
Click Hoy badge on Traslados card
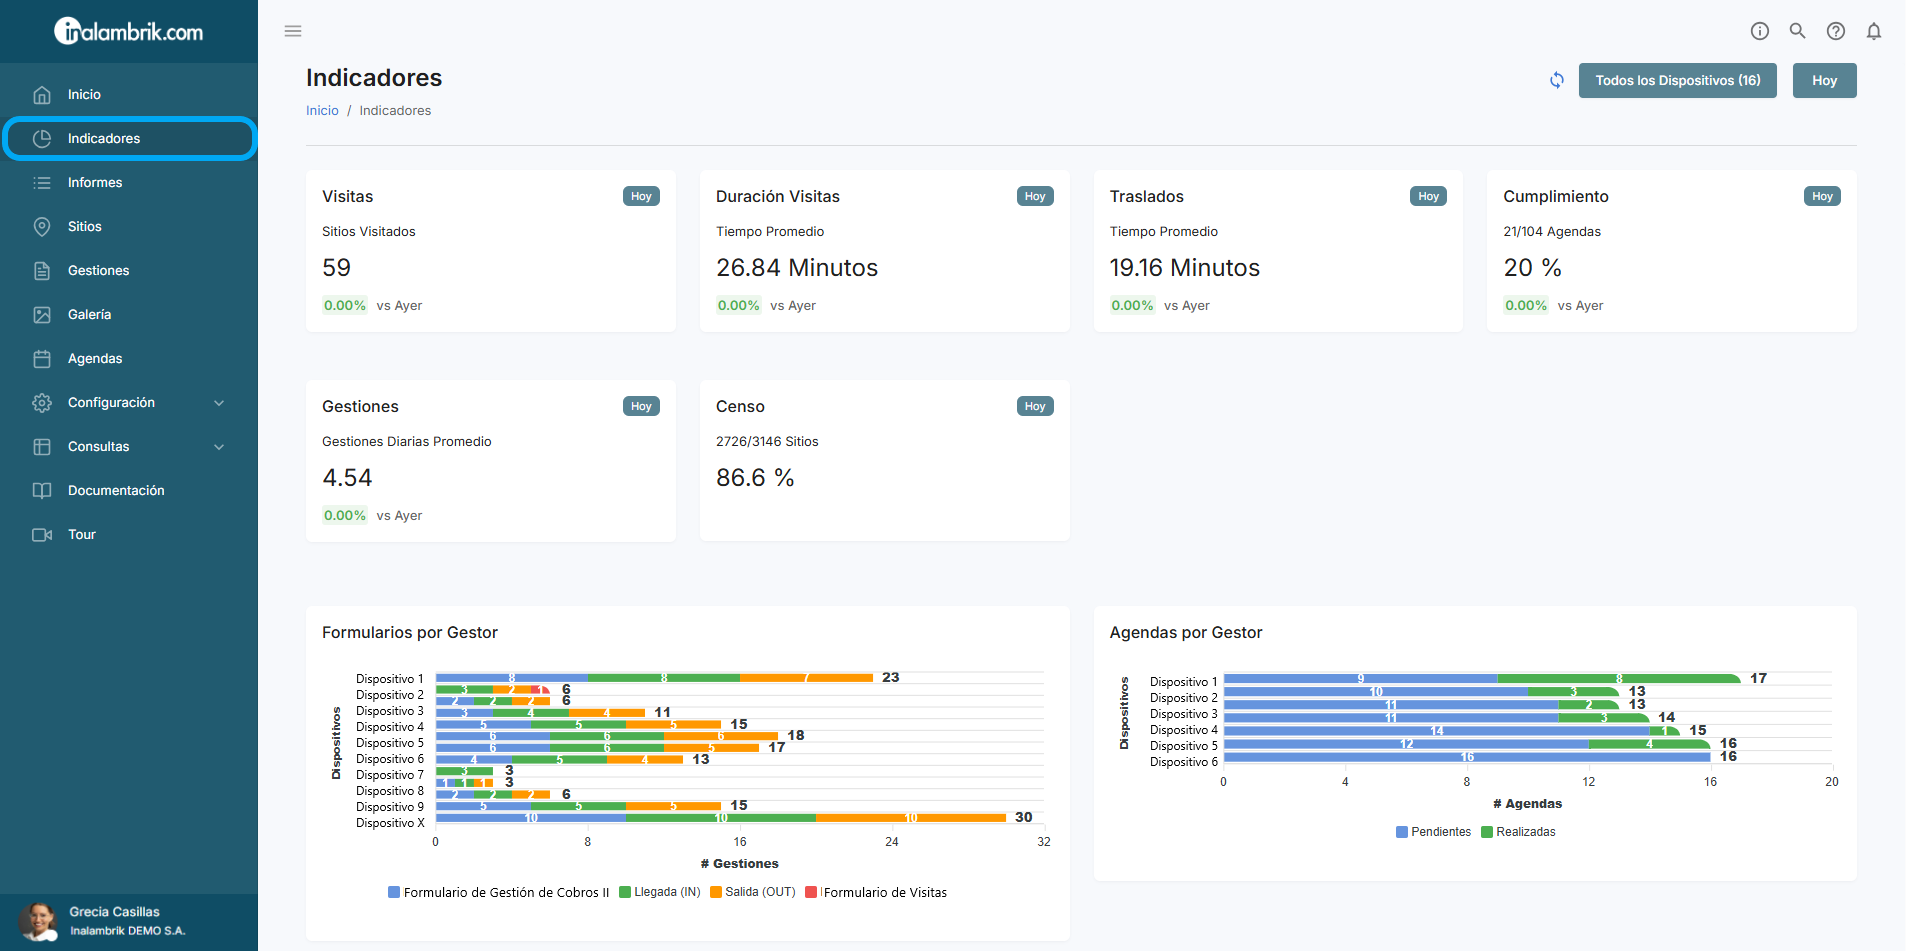tap(1428, 196)
